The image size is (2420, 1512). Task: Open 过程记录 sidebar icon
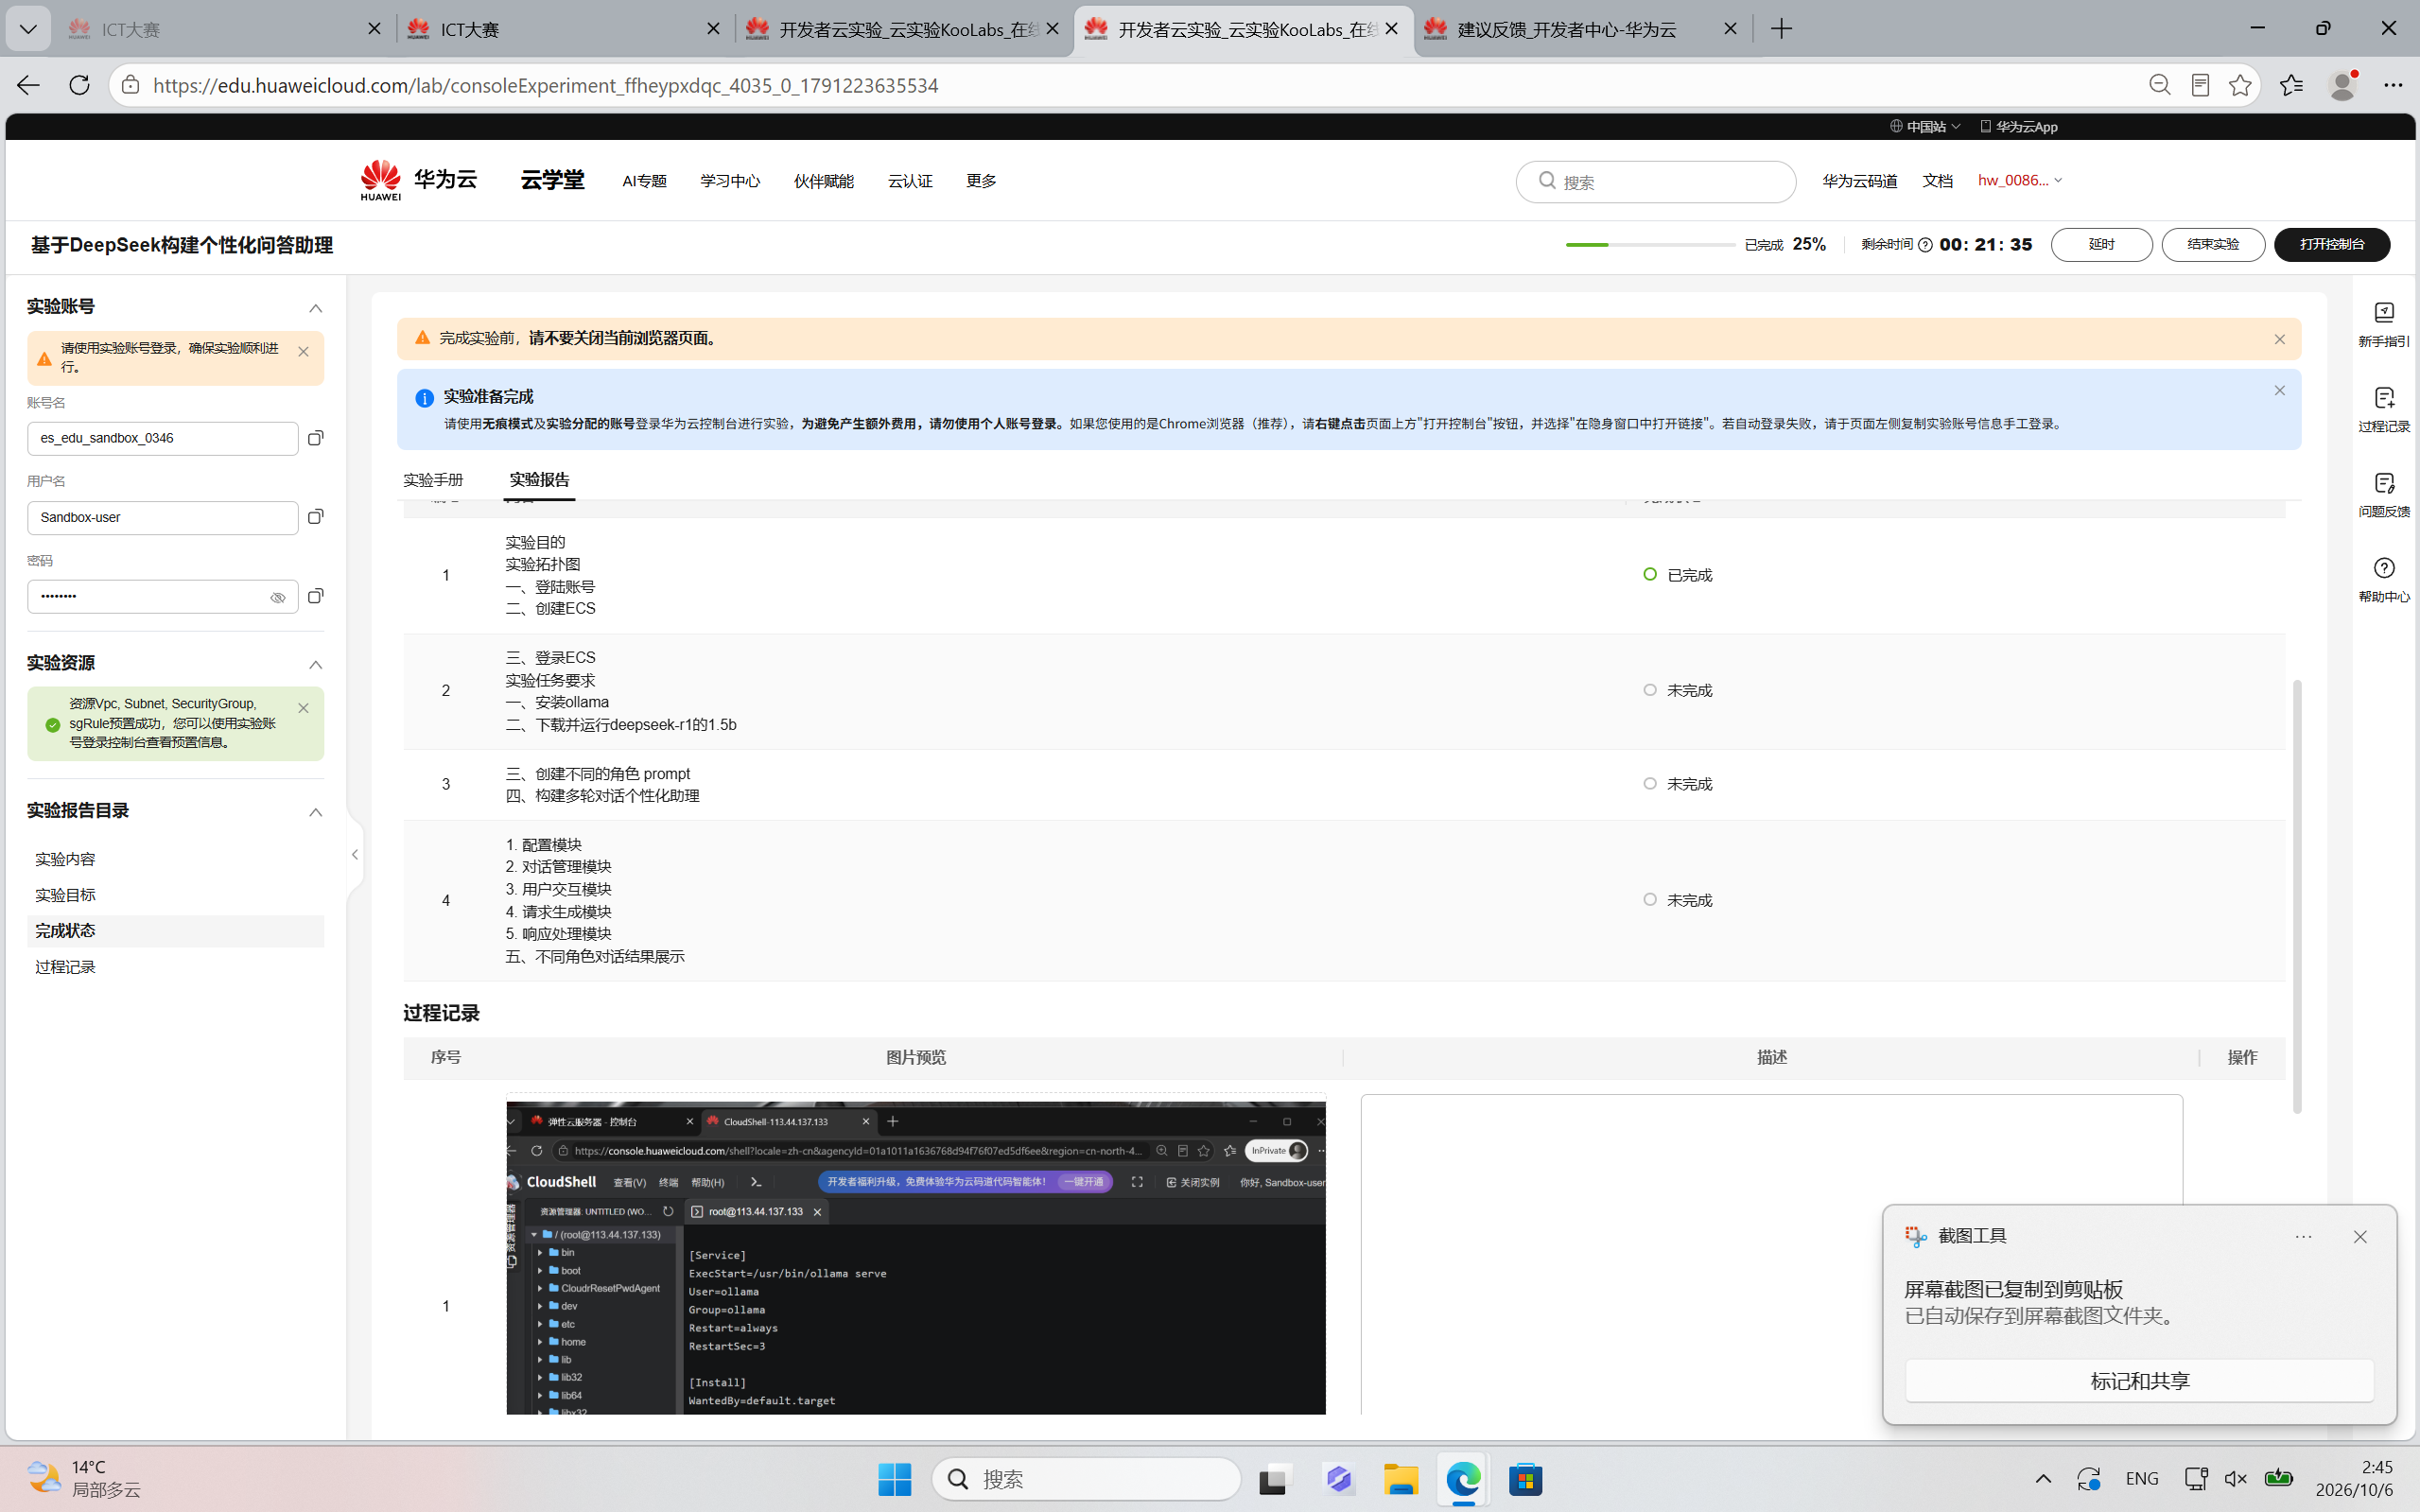(x=2384, y=409)
